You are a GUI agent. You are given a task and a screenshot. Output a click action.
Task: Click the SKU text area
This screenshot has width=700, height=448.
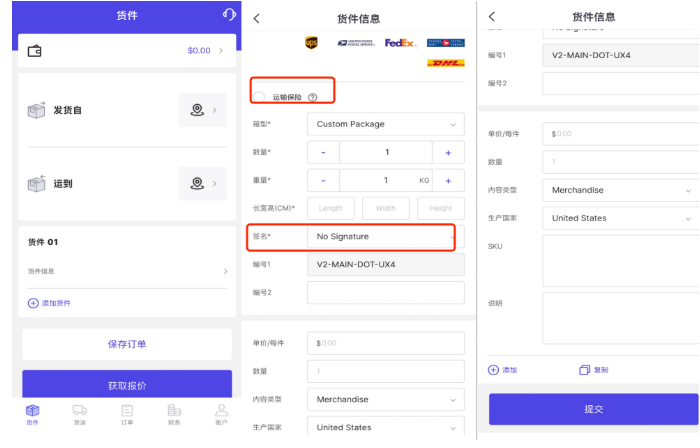[x=621, y=261]
